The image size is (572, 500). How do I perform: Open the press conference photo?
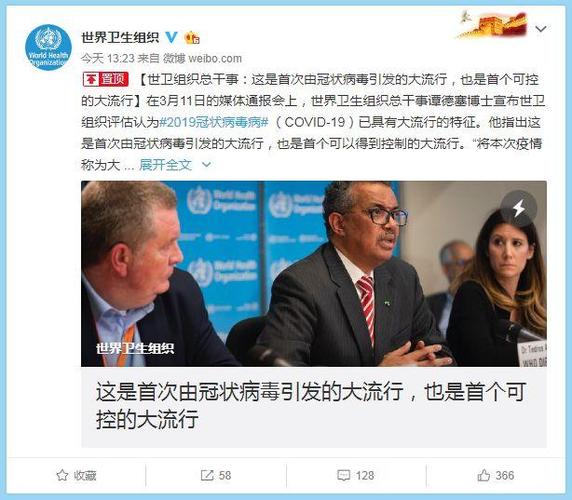tap(314, 274)
